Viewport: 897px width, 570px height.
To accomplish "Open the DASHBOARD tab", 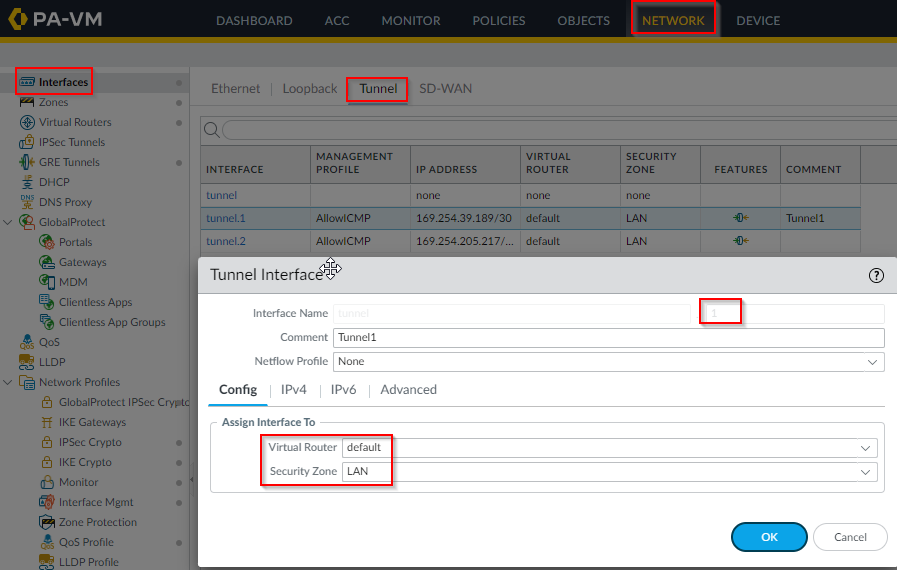I will (x=254, y=21).
